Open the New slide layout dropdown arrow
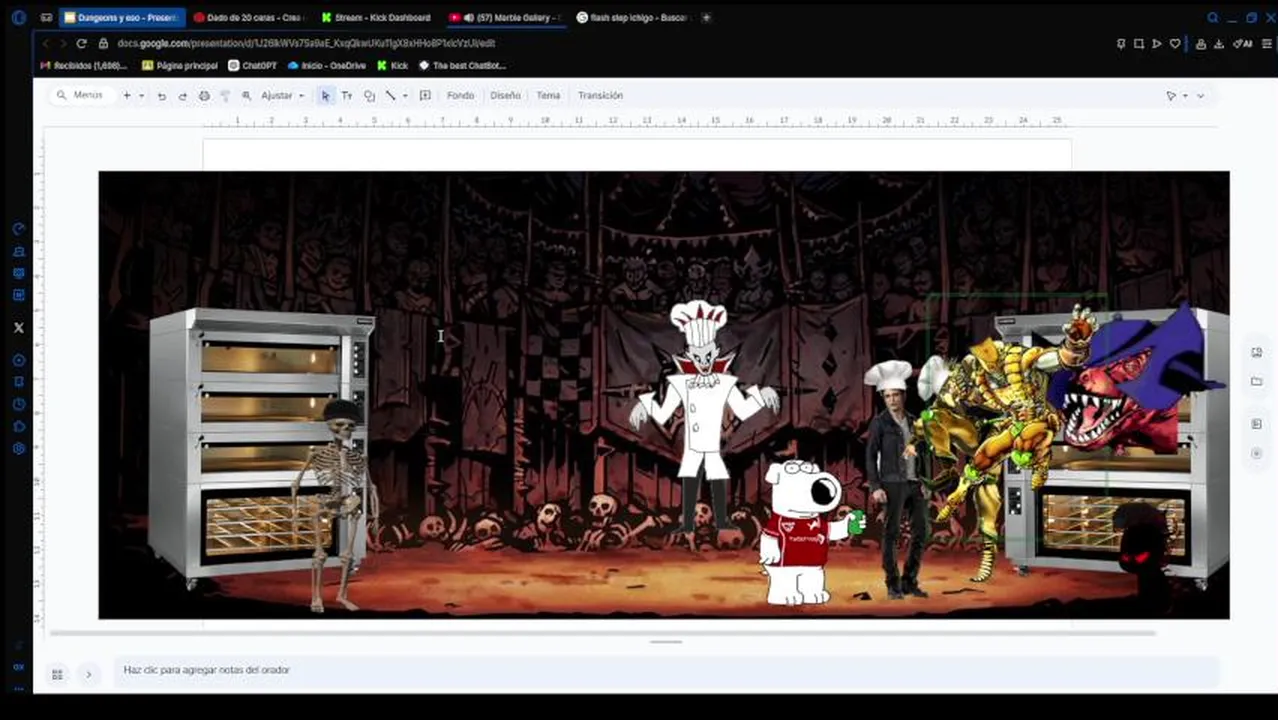 click(141, 96)
